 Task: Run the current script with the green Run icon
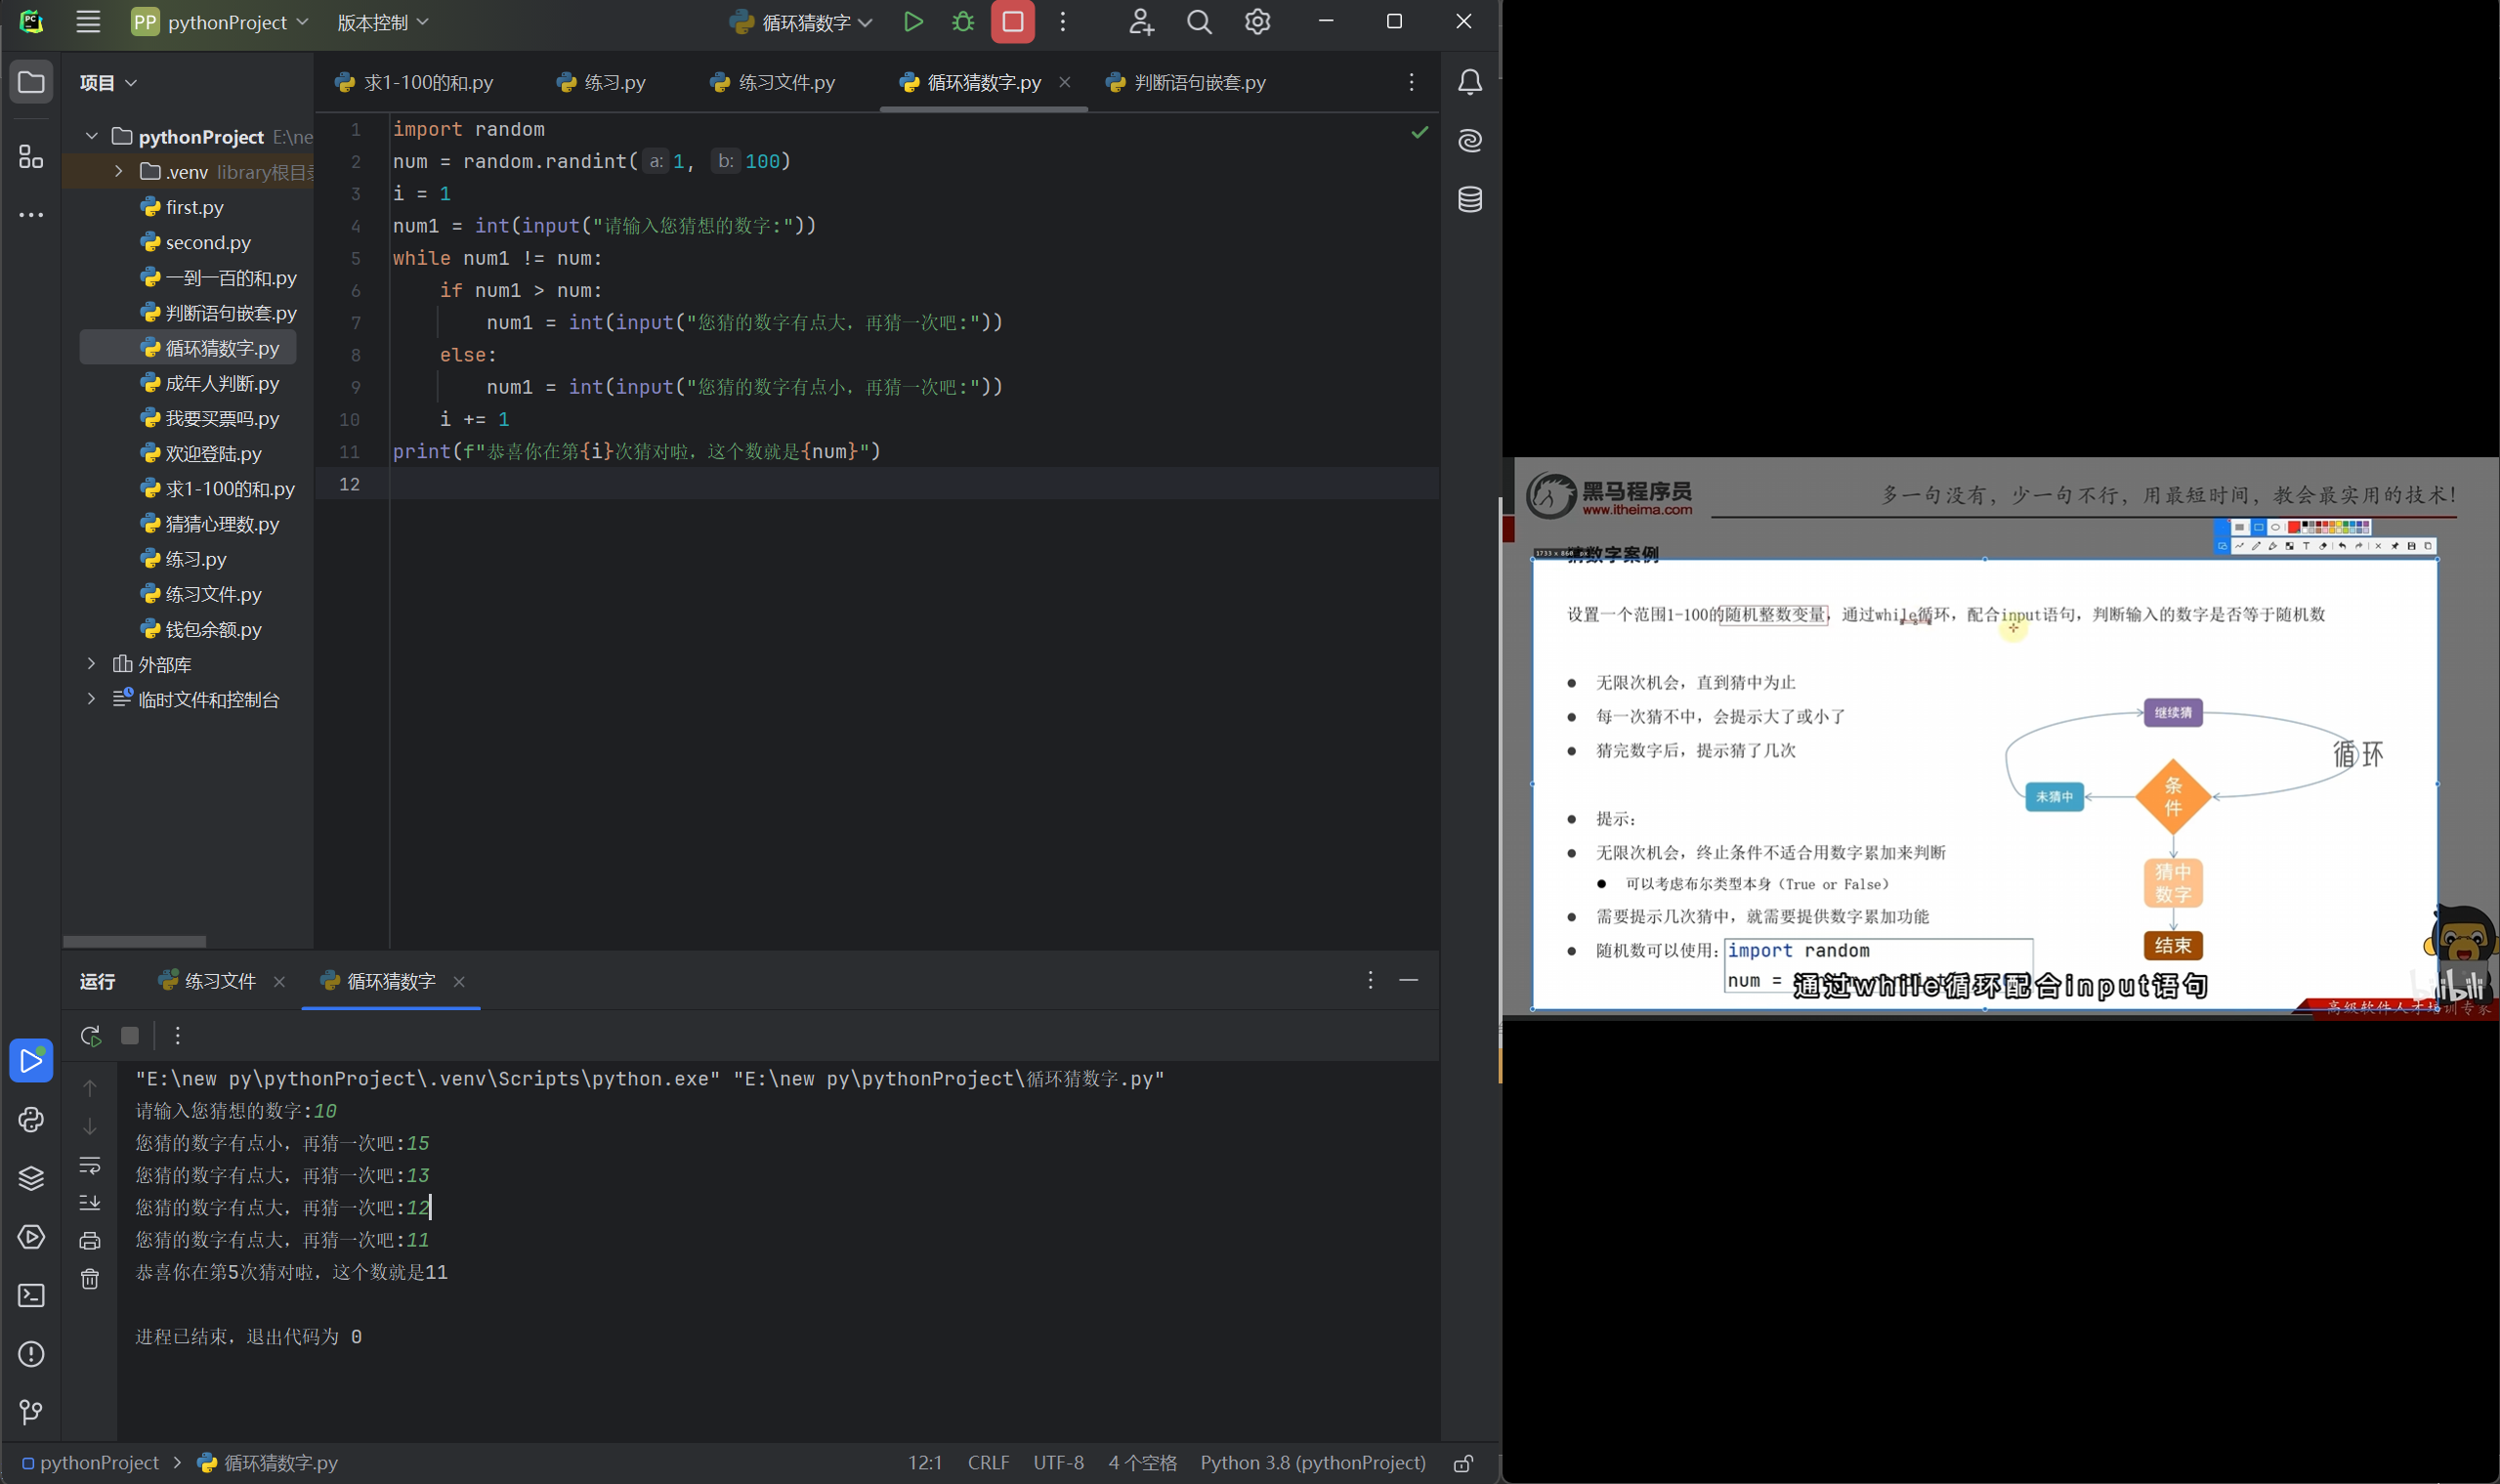pos(912,22)
